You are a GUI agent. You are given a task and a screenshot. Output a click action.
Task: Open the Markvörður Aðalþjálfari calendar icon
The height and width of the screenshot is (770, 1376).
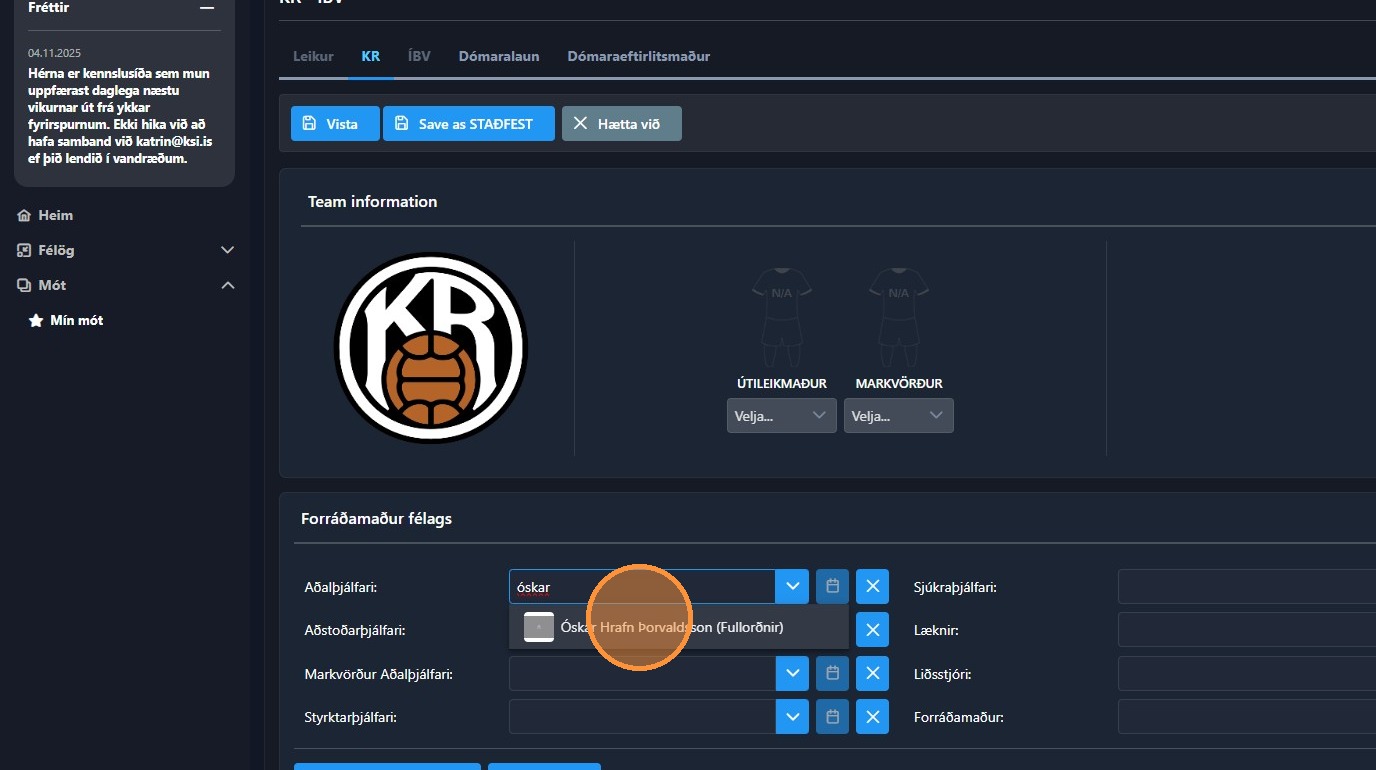[x=832, y=674]
